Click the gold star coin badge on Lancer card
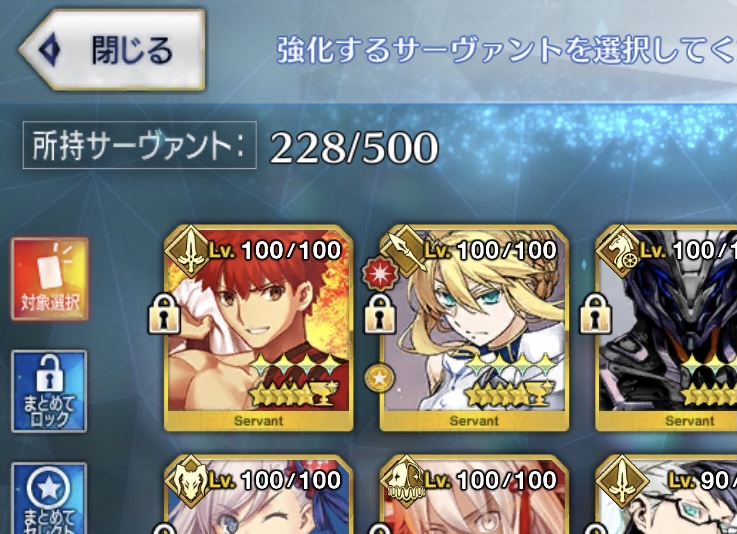This screenshot has width=737, height=534. pyautogui.click(x=379, y=377)
